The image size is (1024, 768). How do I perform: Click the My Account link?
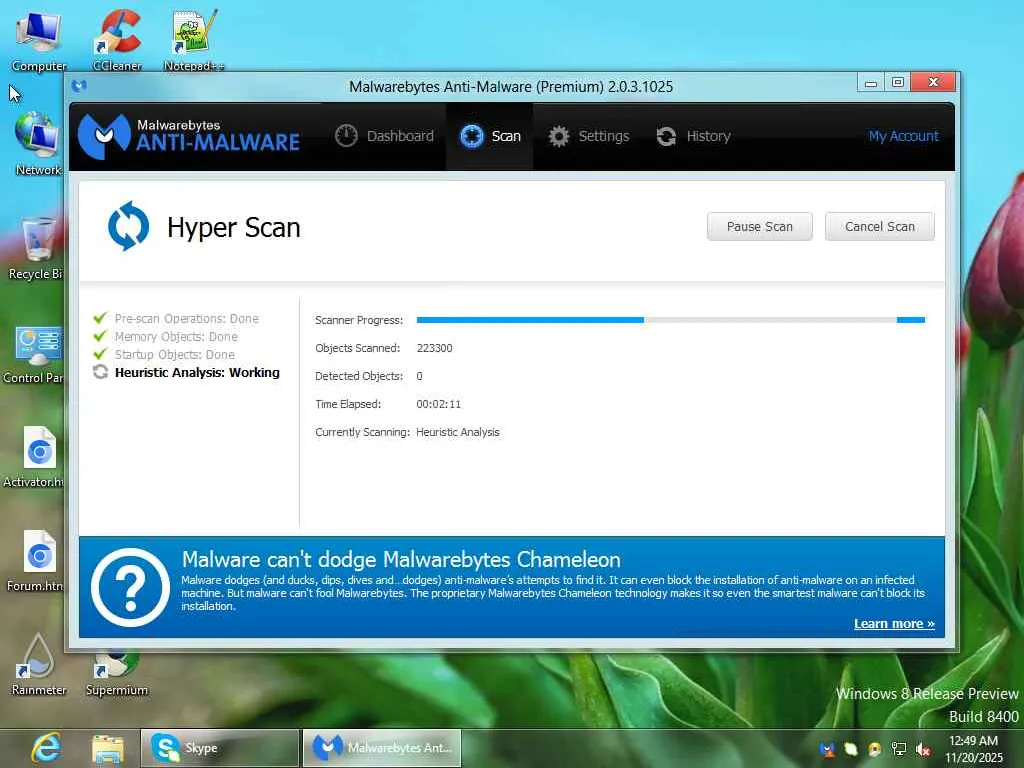point(903,136)
